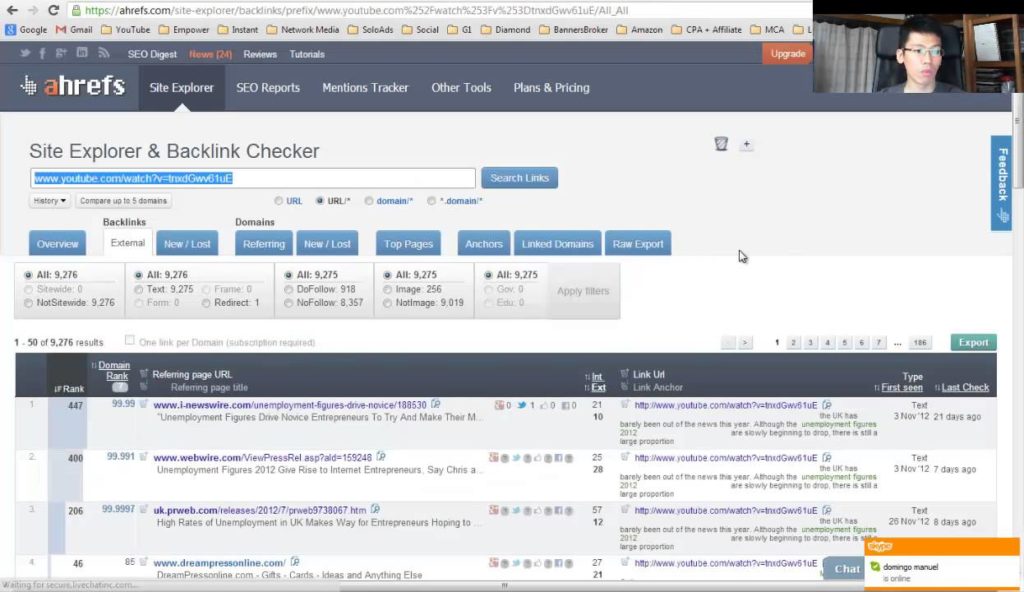Screen dimensions: 1024x592
Task: Open the Google Plus icon in top bar
Action: click(61, 54)
